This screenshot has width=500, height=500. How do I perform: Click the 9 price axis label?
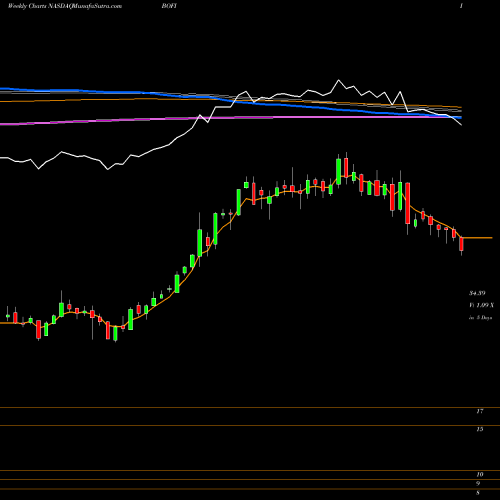[478, 483]
